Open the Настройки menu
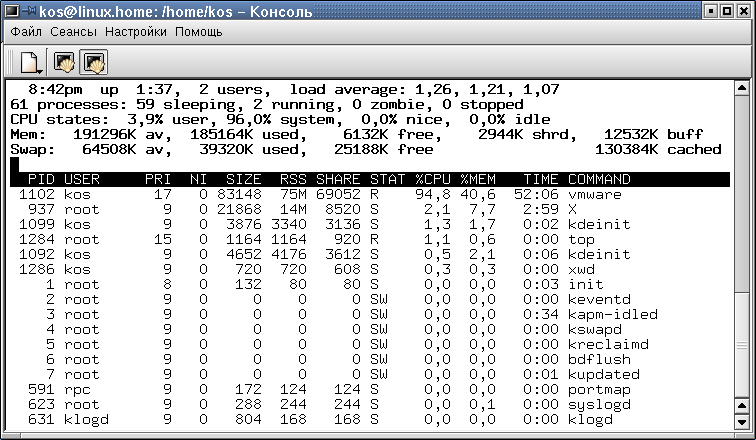 pos(136,32)
